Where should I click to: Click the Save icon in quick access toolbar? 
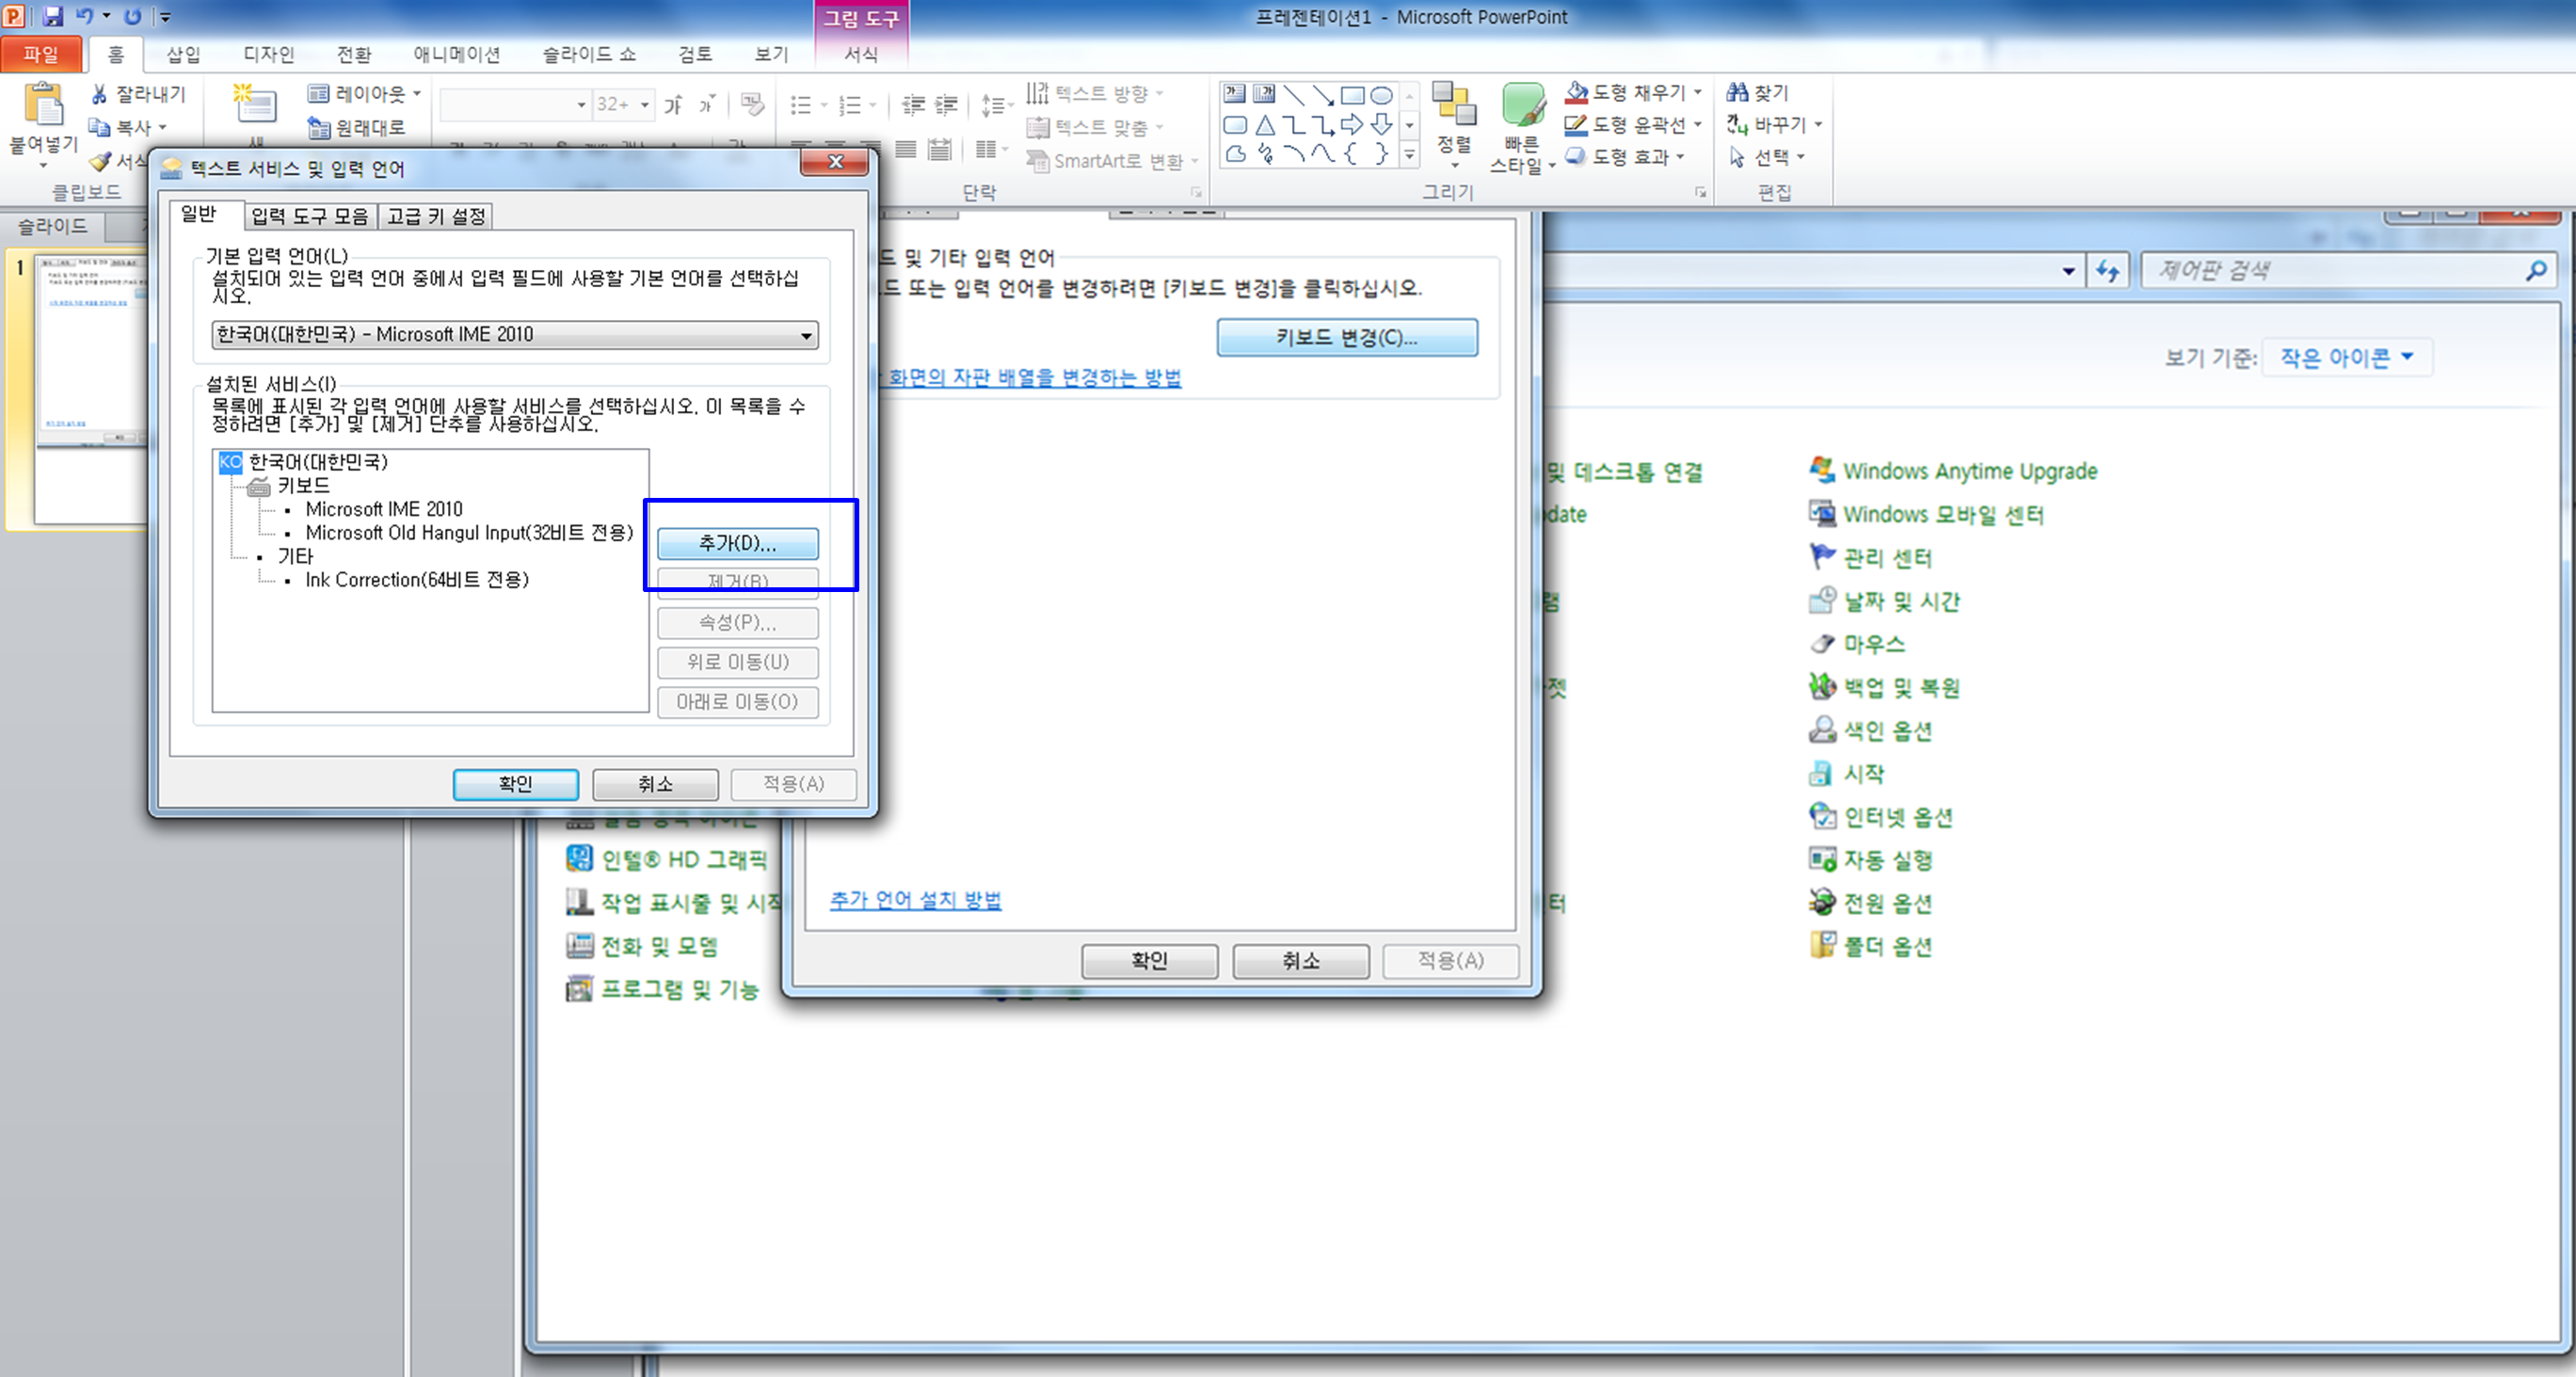pyautogui.click(x=53, y=16)
